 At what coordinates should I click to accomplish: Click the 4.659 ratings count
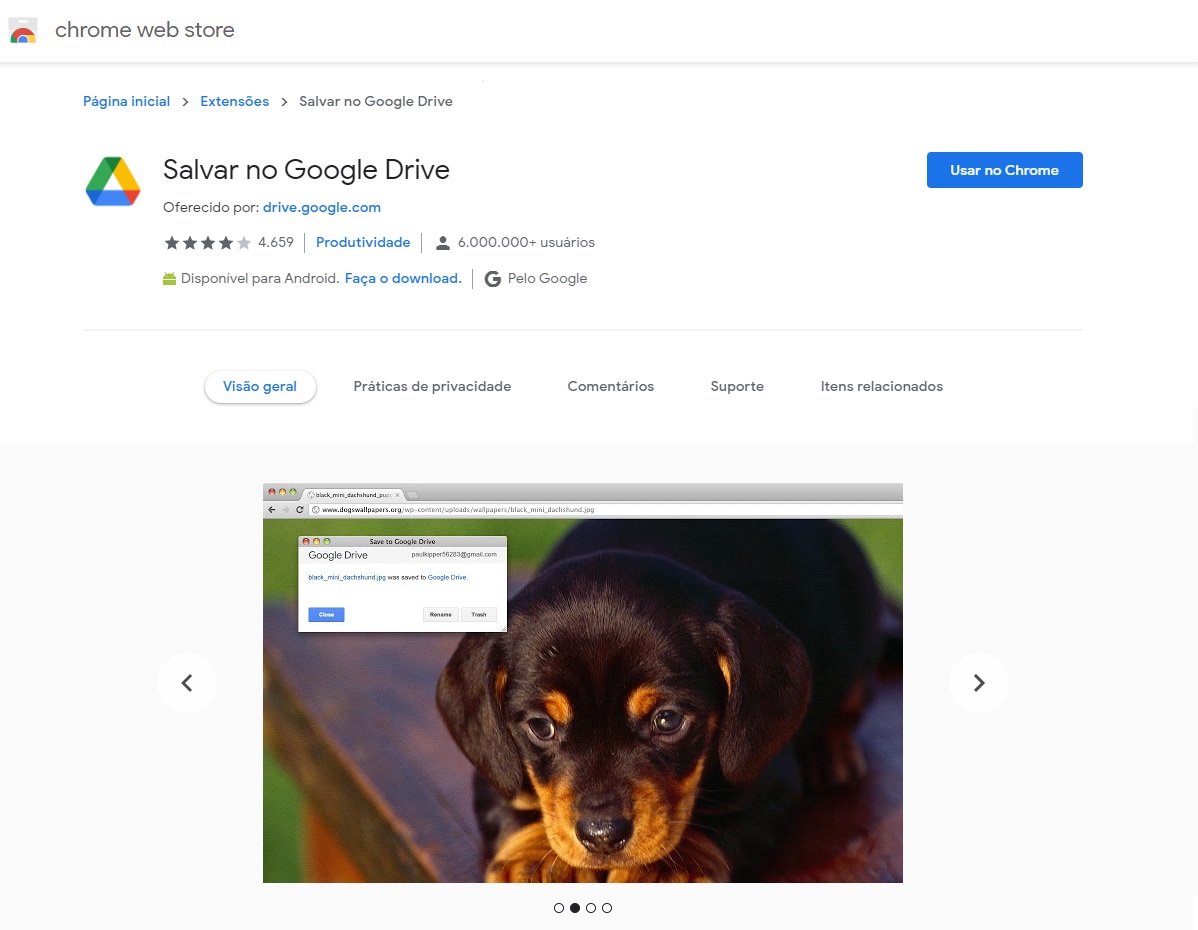pyautogui.click(x=276, y=242)
